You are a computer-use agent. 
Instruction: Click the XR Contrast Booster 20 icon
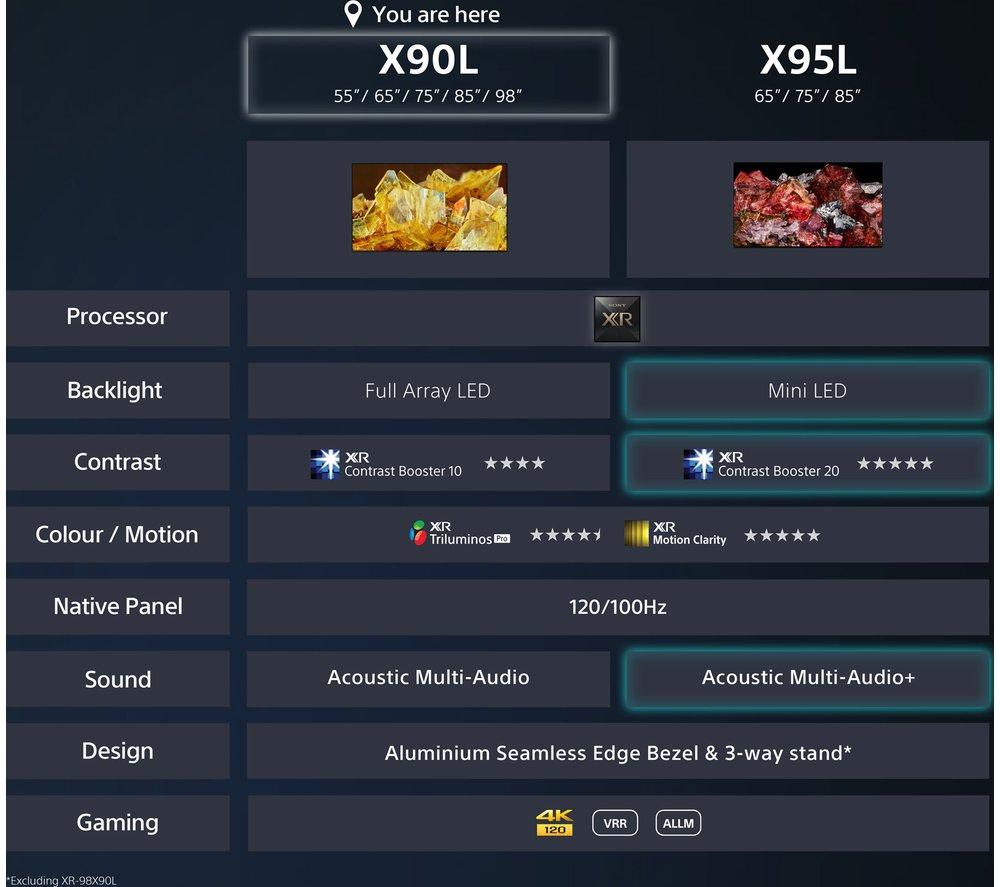pos(698,464)
